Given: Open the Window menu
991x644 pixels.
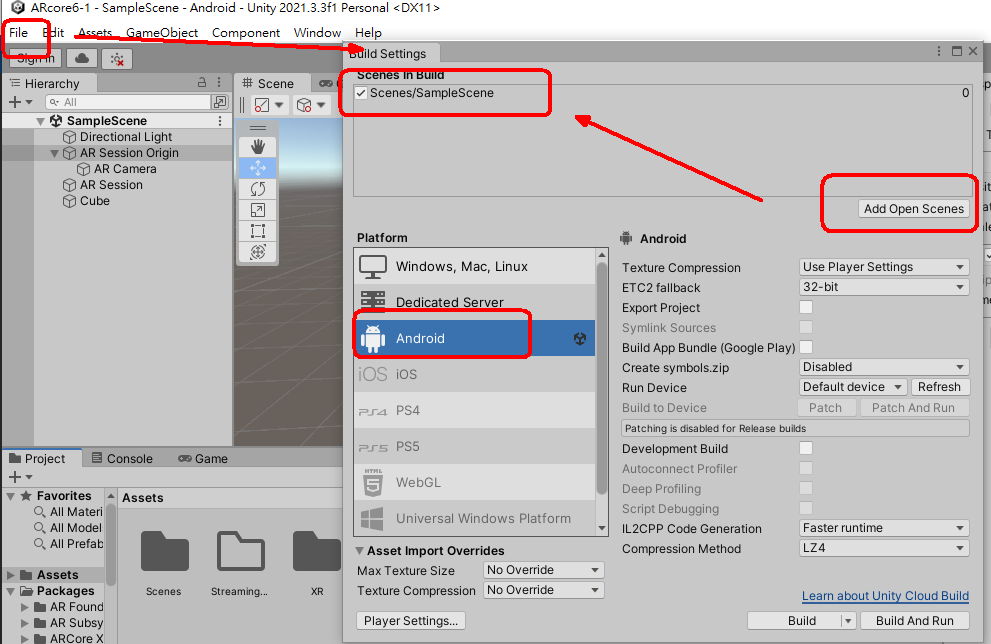Looking at the screenshot, I should [x=317, y=33].
